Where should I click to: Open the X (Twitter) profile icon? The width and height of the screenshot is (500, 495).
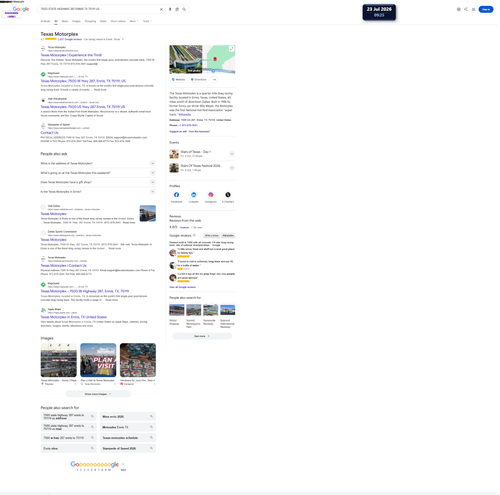coord(228,195)
